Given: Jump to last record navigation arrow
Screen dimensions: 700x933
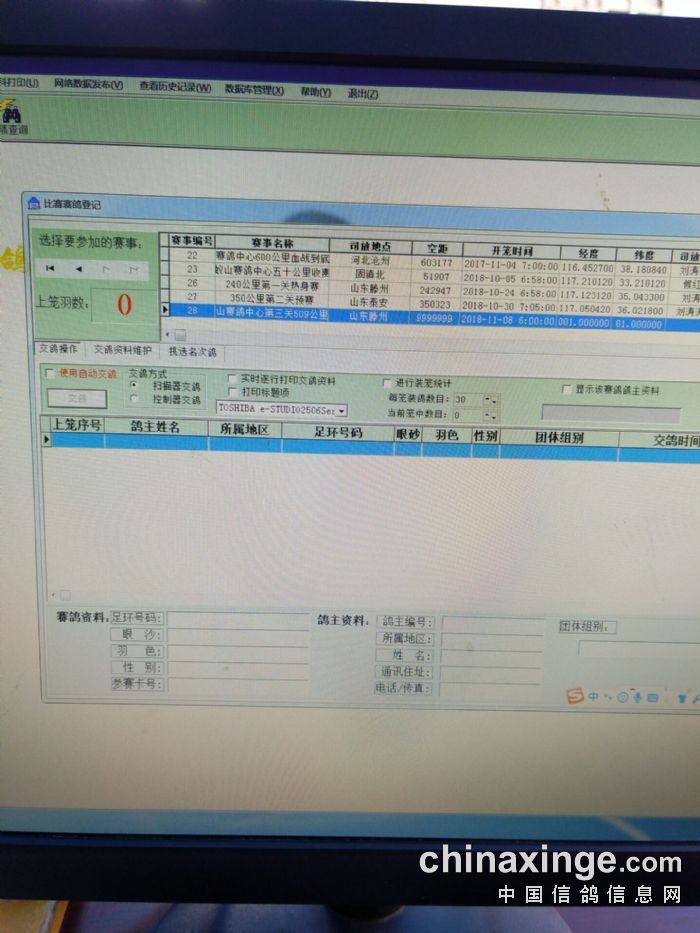Looking at the screenshot, I should [x=133, y=270].
